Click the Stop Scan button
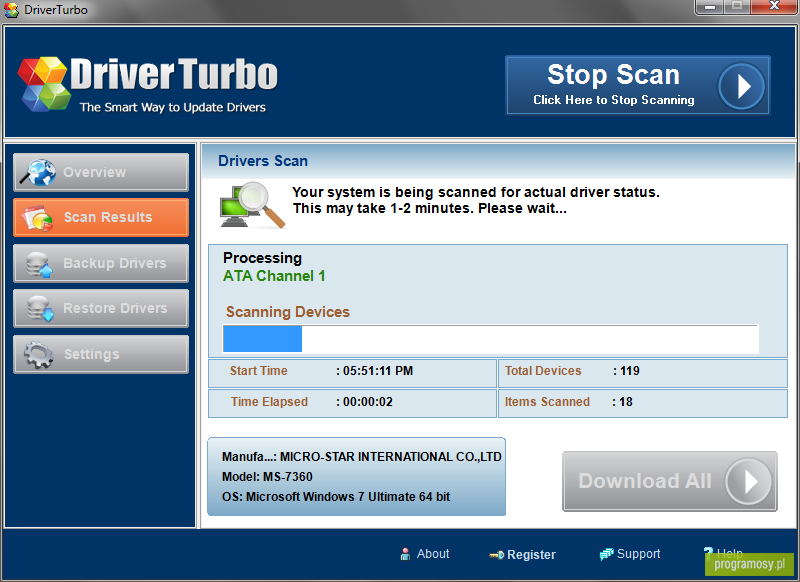 point(637,85)
